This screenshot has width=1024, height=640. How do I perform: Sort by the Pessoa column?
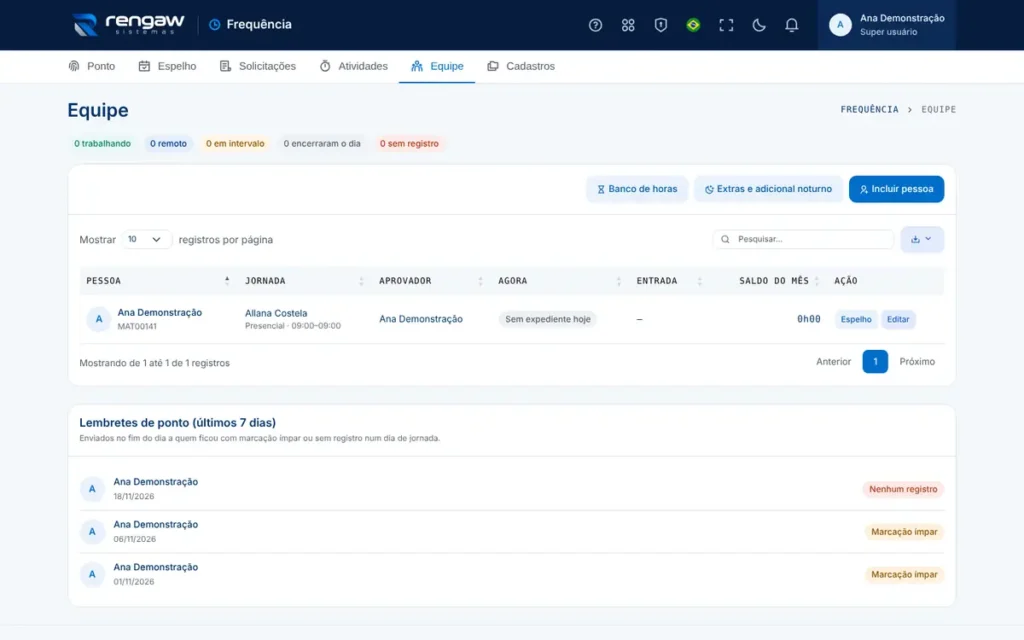pyautogui.click(x=157, y=281)
